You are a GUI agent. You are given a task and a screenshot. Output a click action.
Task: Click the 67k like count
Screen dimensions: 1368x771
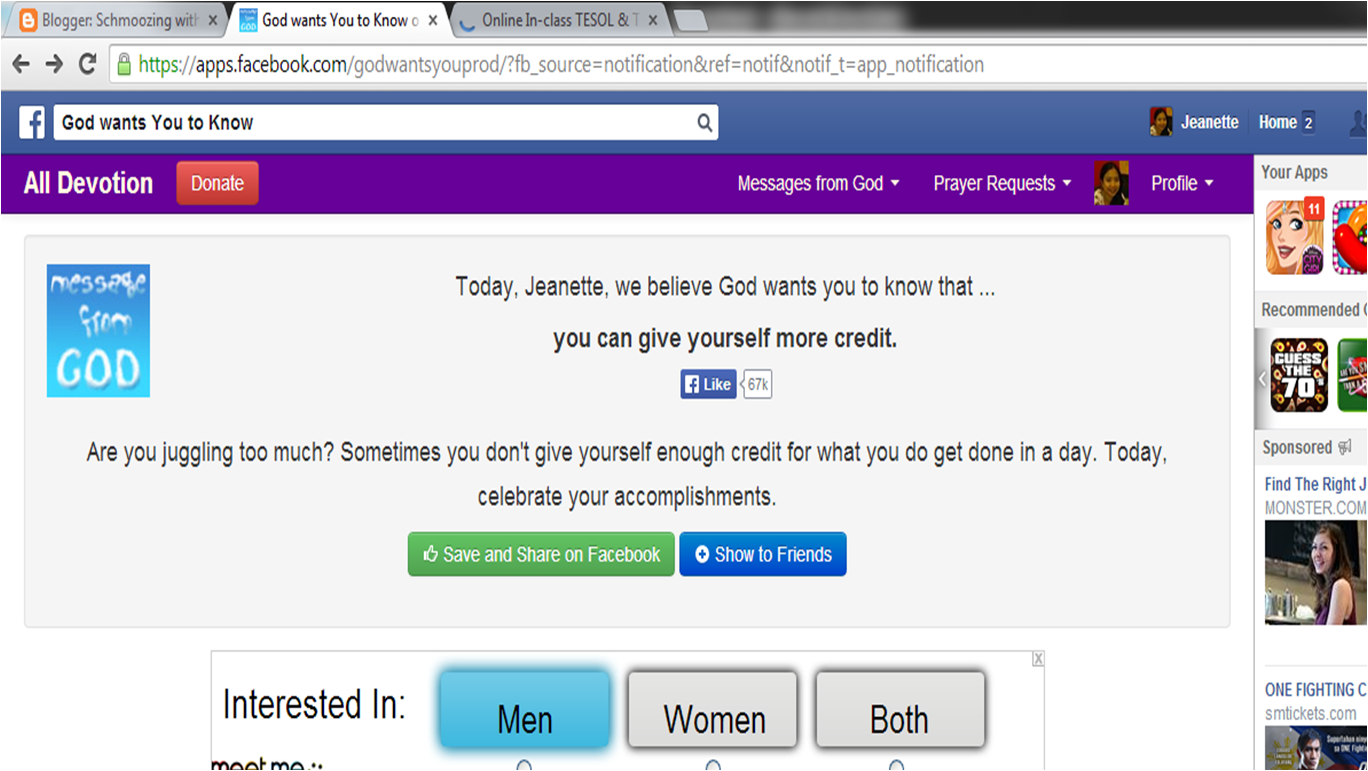pyautogui.click(x=758, y=384)
